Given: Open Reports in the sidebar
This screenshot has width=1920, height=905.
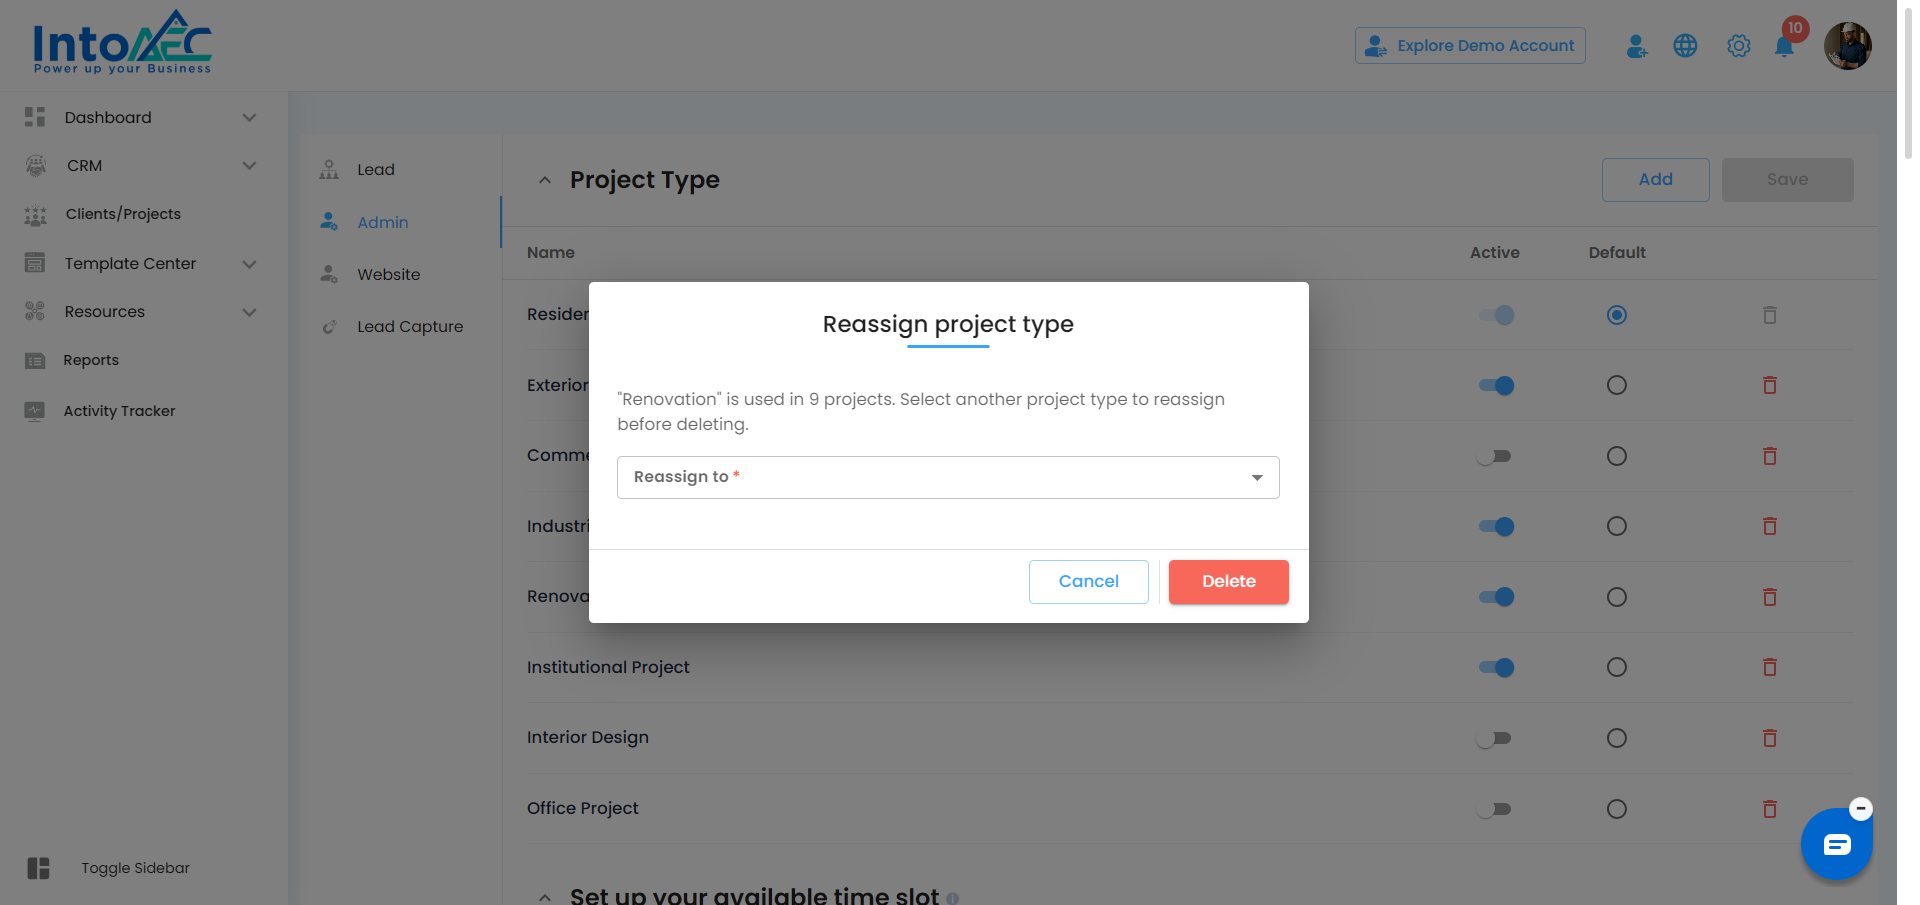Looking at the screenshot, I should (x=91, y=360).
